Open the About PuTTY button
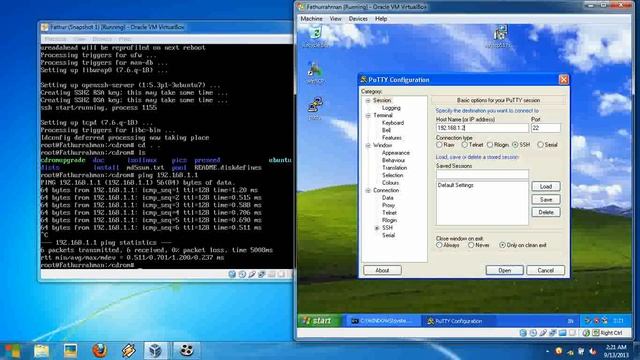Screen dimensions: 640x360 tap(382, 270)
